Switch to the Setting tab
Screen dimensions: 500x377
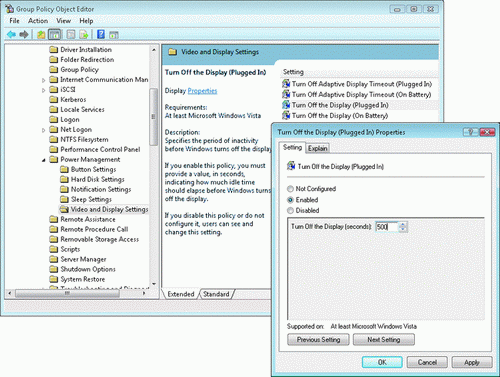point(292,147)
